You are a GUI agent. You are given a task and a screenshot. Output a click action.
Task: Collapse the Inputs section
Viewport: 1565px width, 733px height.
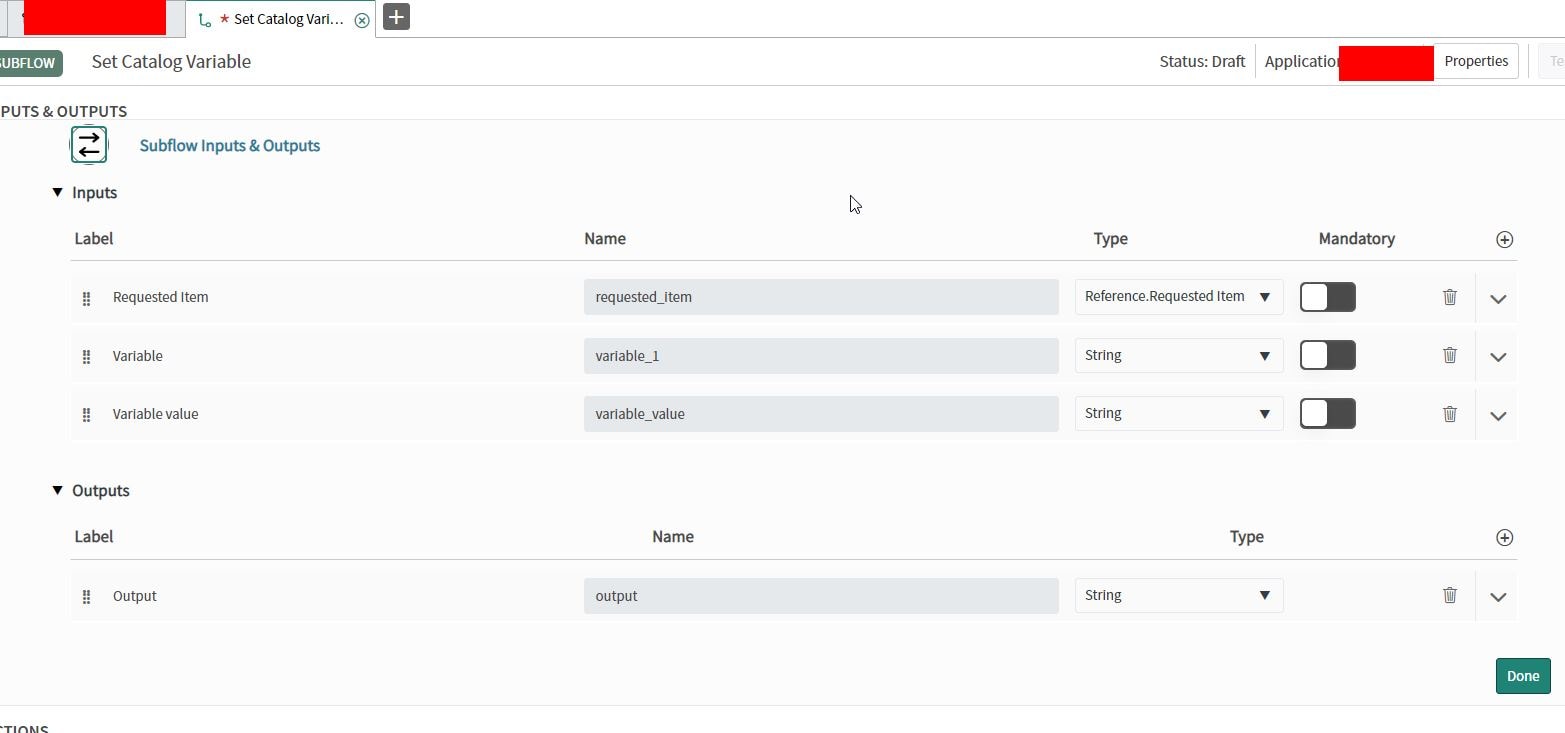click(57, 192)
